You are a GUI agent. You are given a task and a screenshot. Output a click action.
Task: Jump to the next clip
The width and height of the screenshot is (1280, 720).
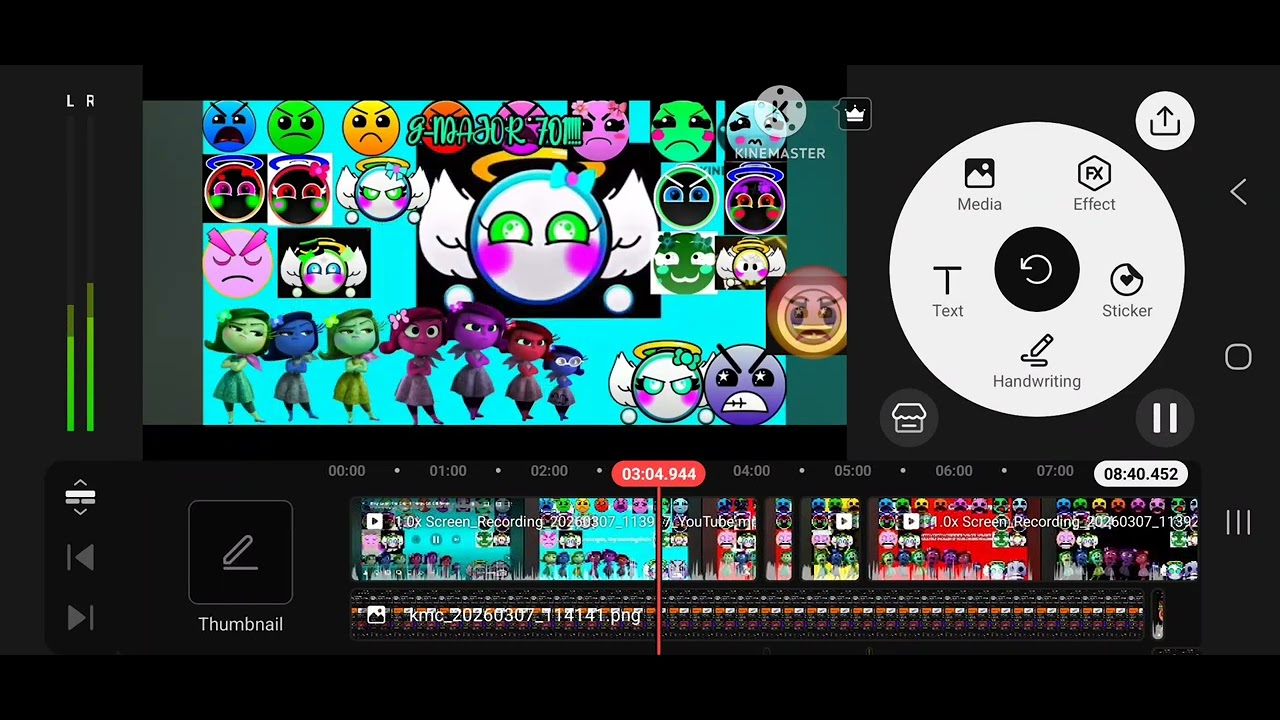pos(80,618)
